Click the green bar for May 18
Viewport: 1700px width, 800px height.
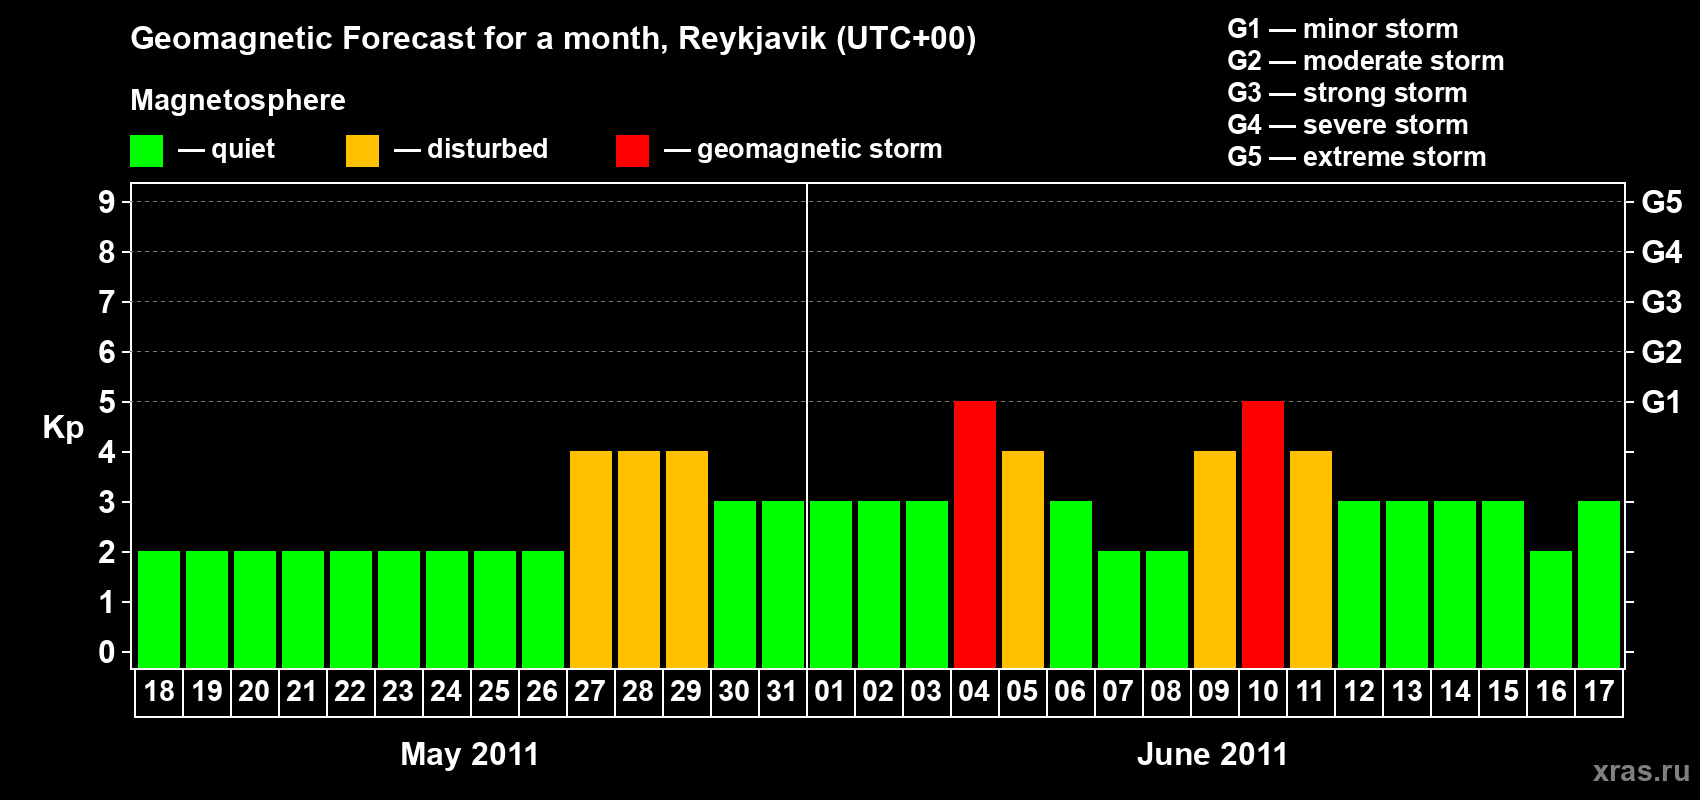159,609
